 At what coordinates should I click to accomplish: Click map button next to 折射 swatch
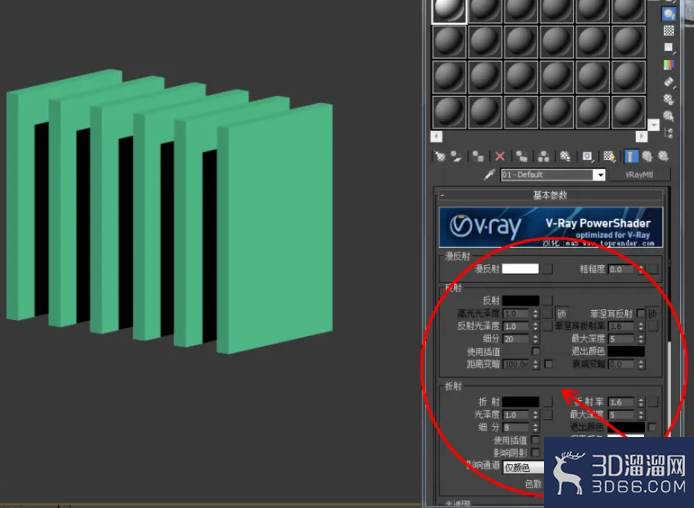point(548,402)
